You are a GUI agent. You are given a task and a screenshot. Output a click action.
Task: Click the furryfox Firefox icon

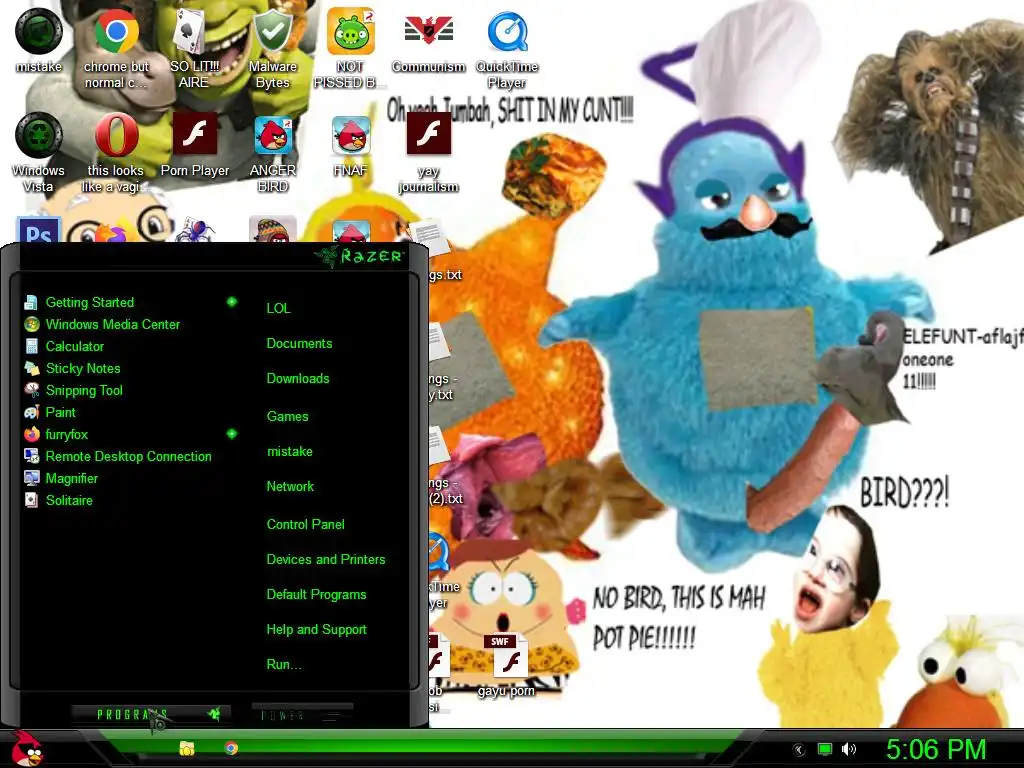pyautogui.click(x=31, y=434)
